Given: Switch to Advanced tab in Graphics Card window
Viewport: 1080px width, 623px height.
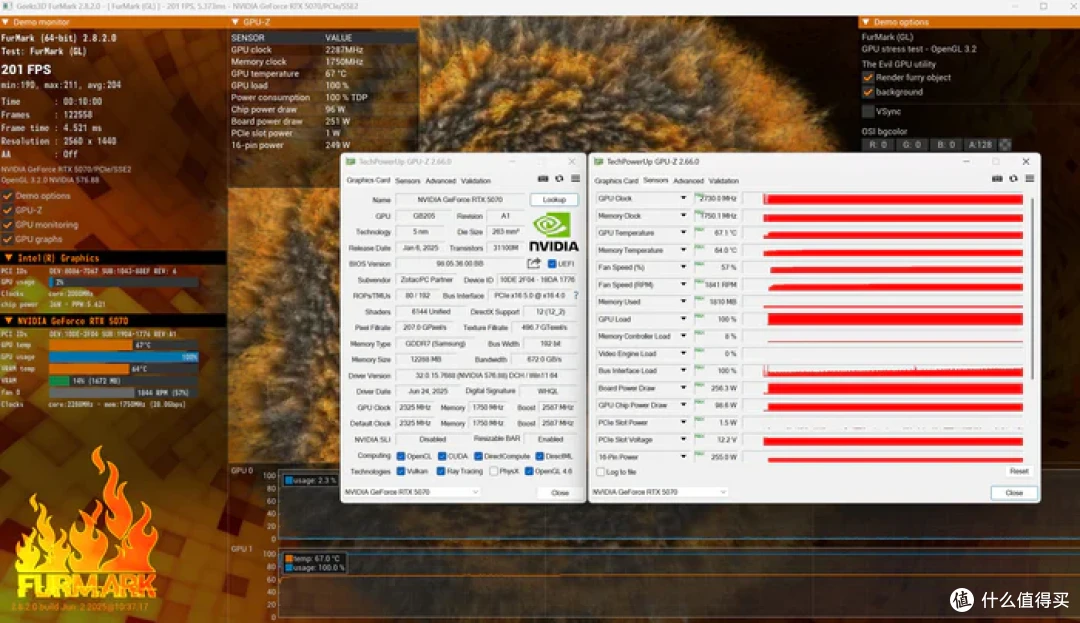Looking at the screenshot, I should point(440,181).
